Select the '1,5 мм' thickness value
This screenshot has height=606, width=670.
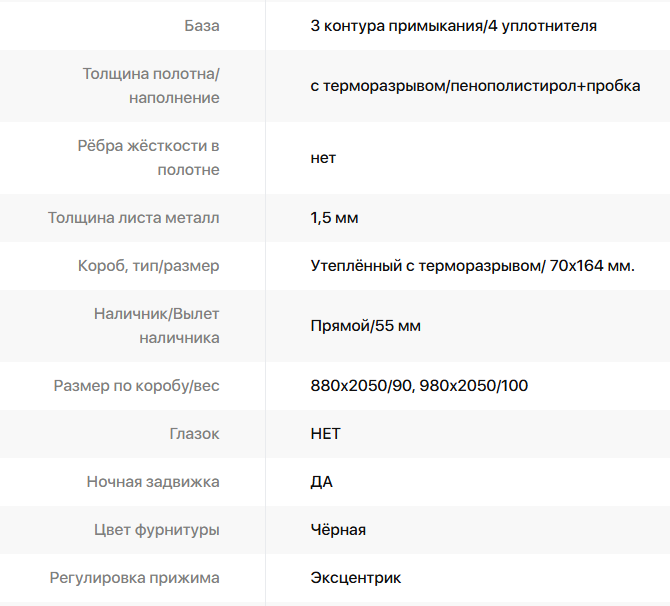coord(334,218)
